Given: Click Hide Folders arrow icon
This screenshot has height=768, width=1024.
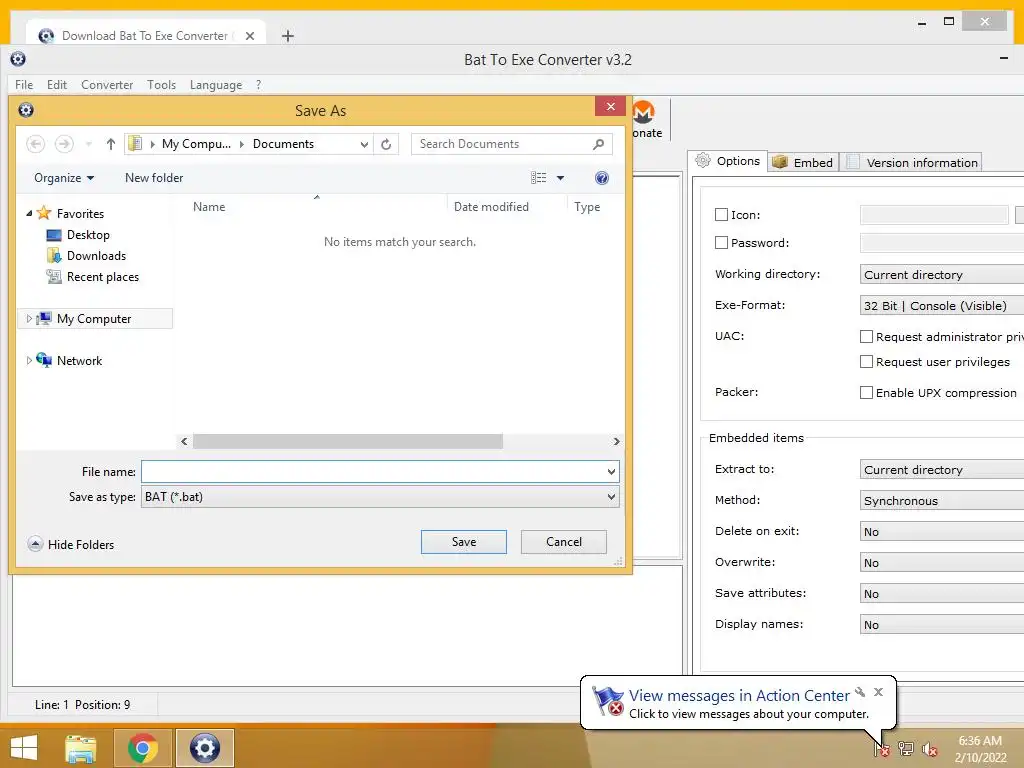Looking at the screenshot, I should 35,544.
